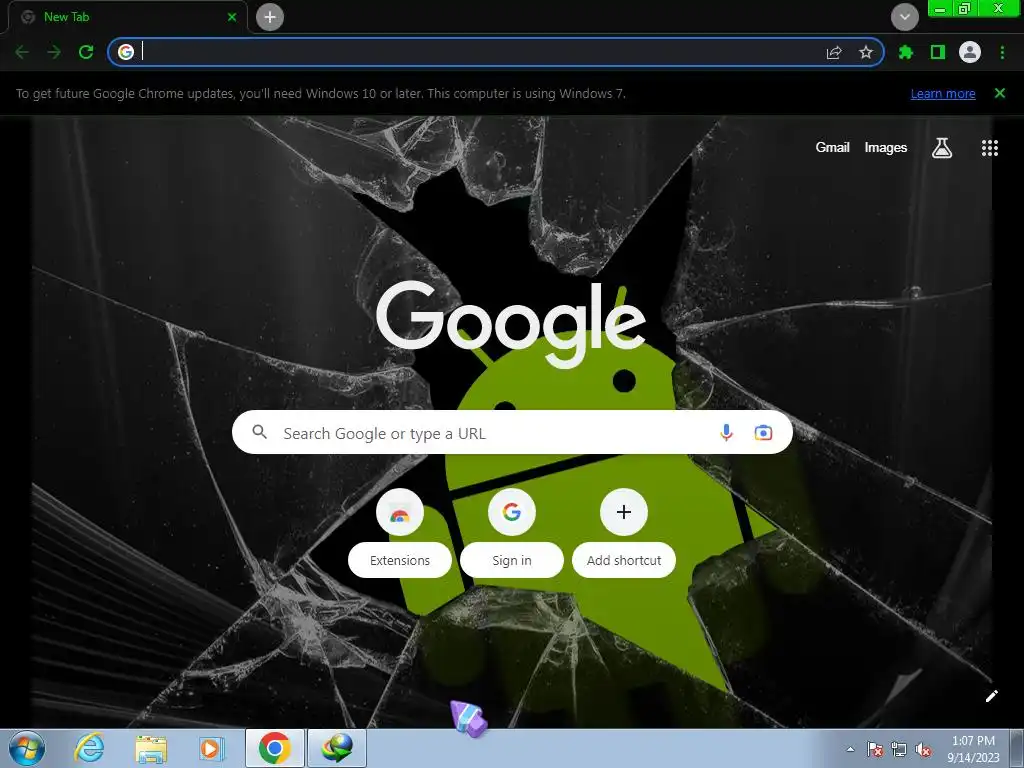This screenshot has height=768, width=1024.
Task: Click the Sign in shortcut label
Action: 512,560
